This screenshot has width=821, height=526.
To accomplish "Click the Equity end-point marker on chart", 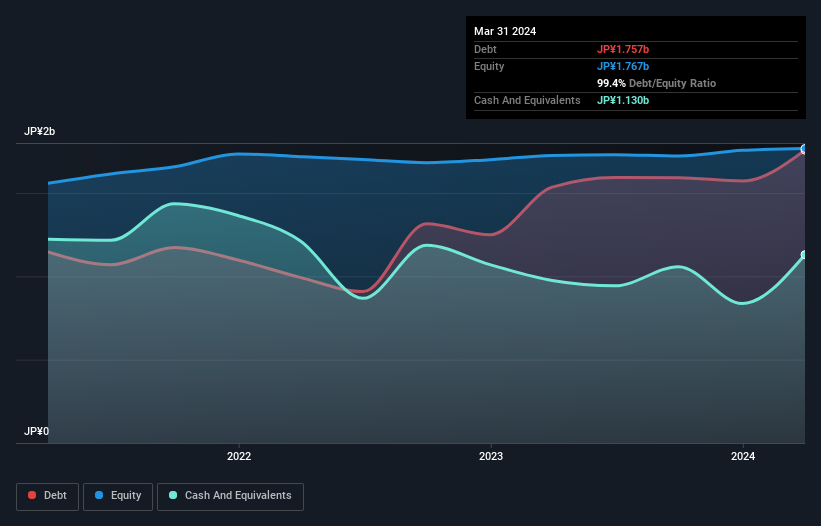I will [804, 149].
